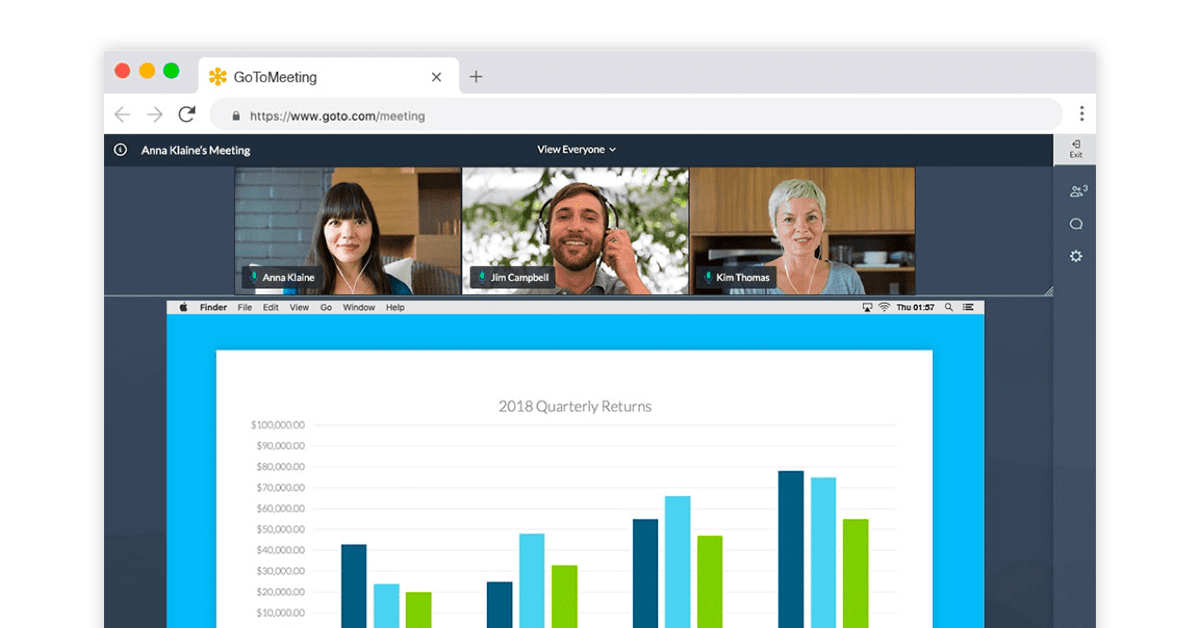Open the Edit menu in shared screen
The height and width of the screenshot is (628, 1200).
(271, 308)
